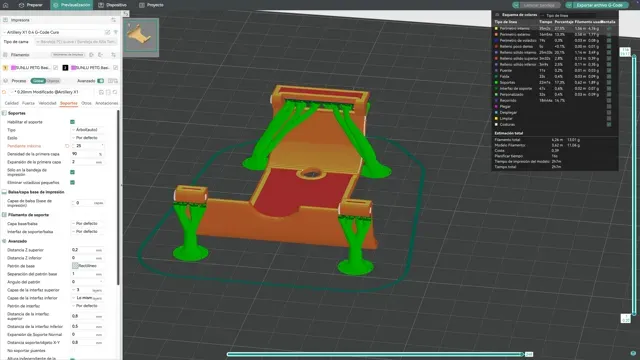Open the Artillery X1 printer preset dropdown
Viewport: 640px width, 360px height.
pyautogui.click(x=53, y=32)
